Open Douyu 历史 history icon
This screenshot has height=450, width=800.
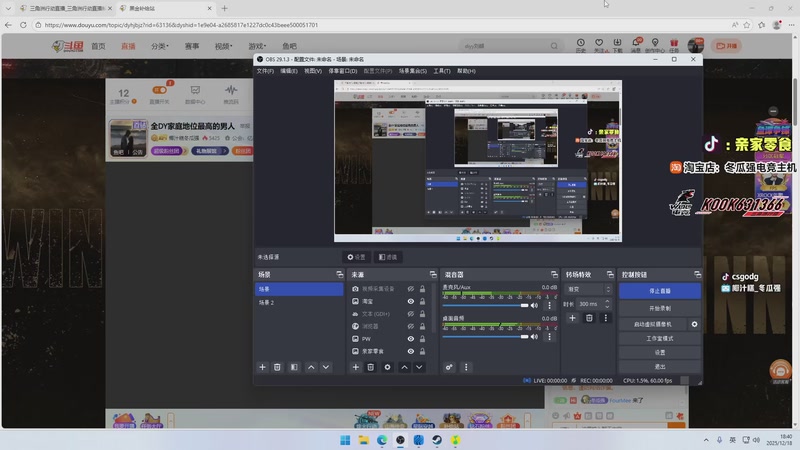[581, 45]
